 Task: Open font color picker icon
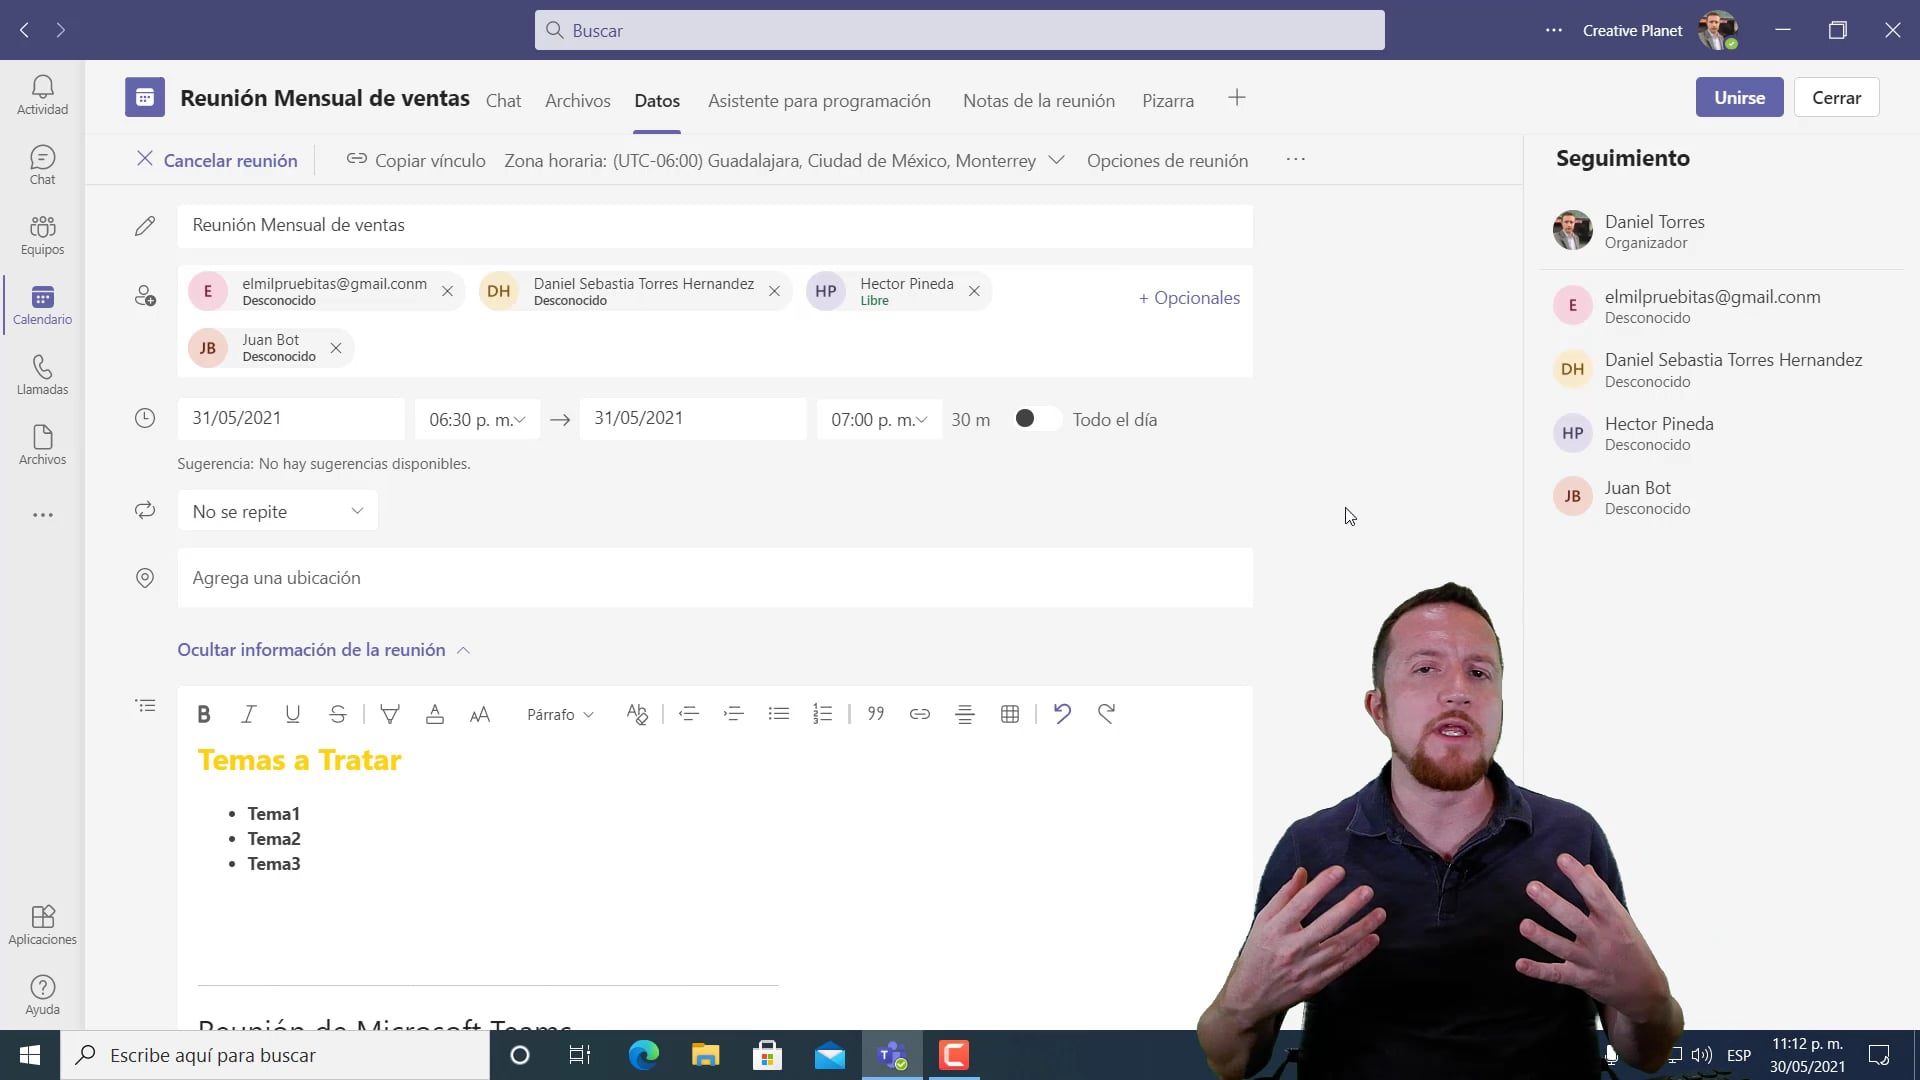tap(435, 714)
